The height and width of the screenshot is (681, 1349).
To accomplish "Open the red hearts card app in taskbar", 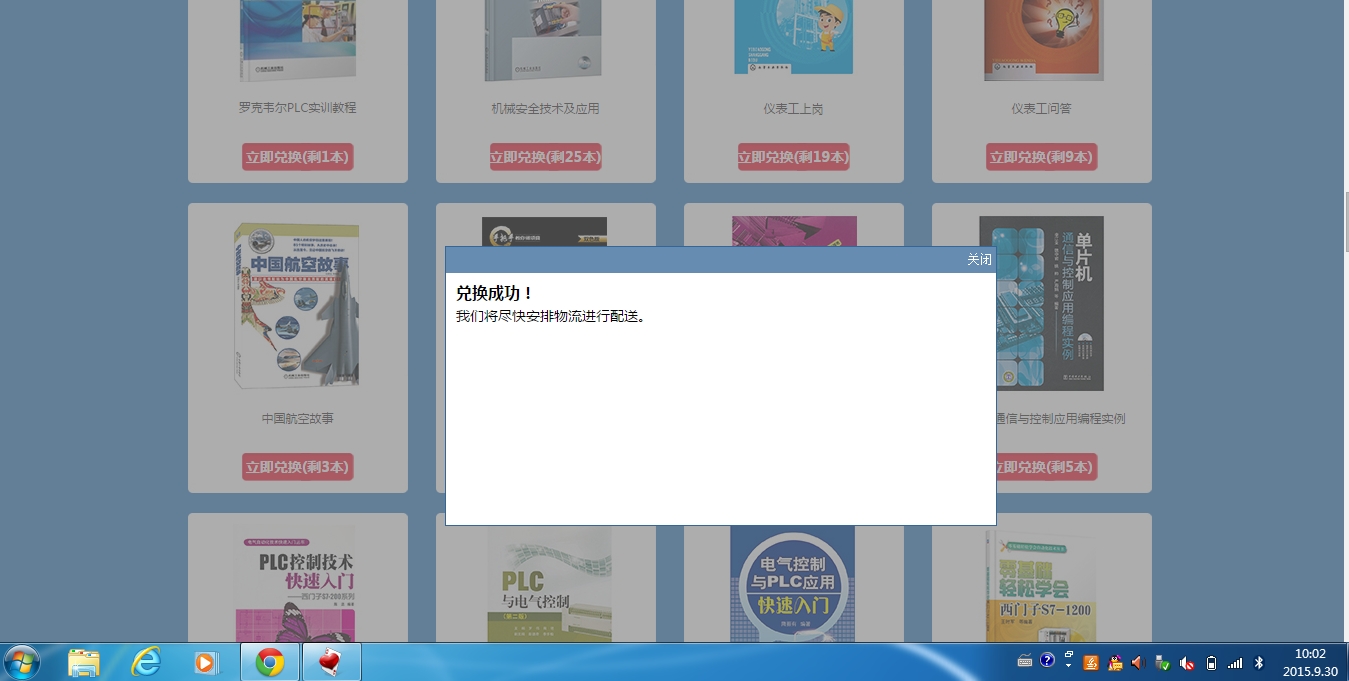I will (x=331, y=662).
